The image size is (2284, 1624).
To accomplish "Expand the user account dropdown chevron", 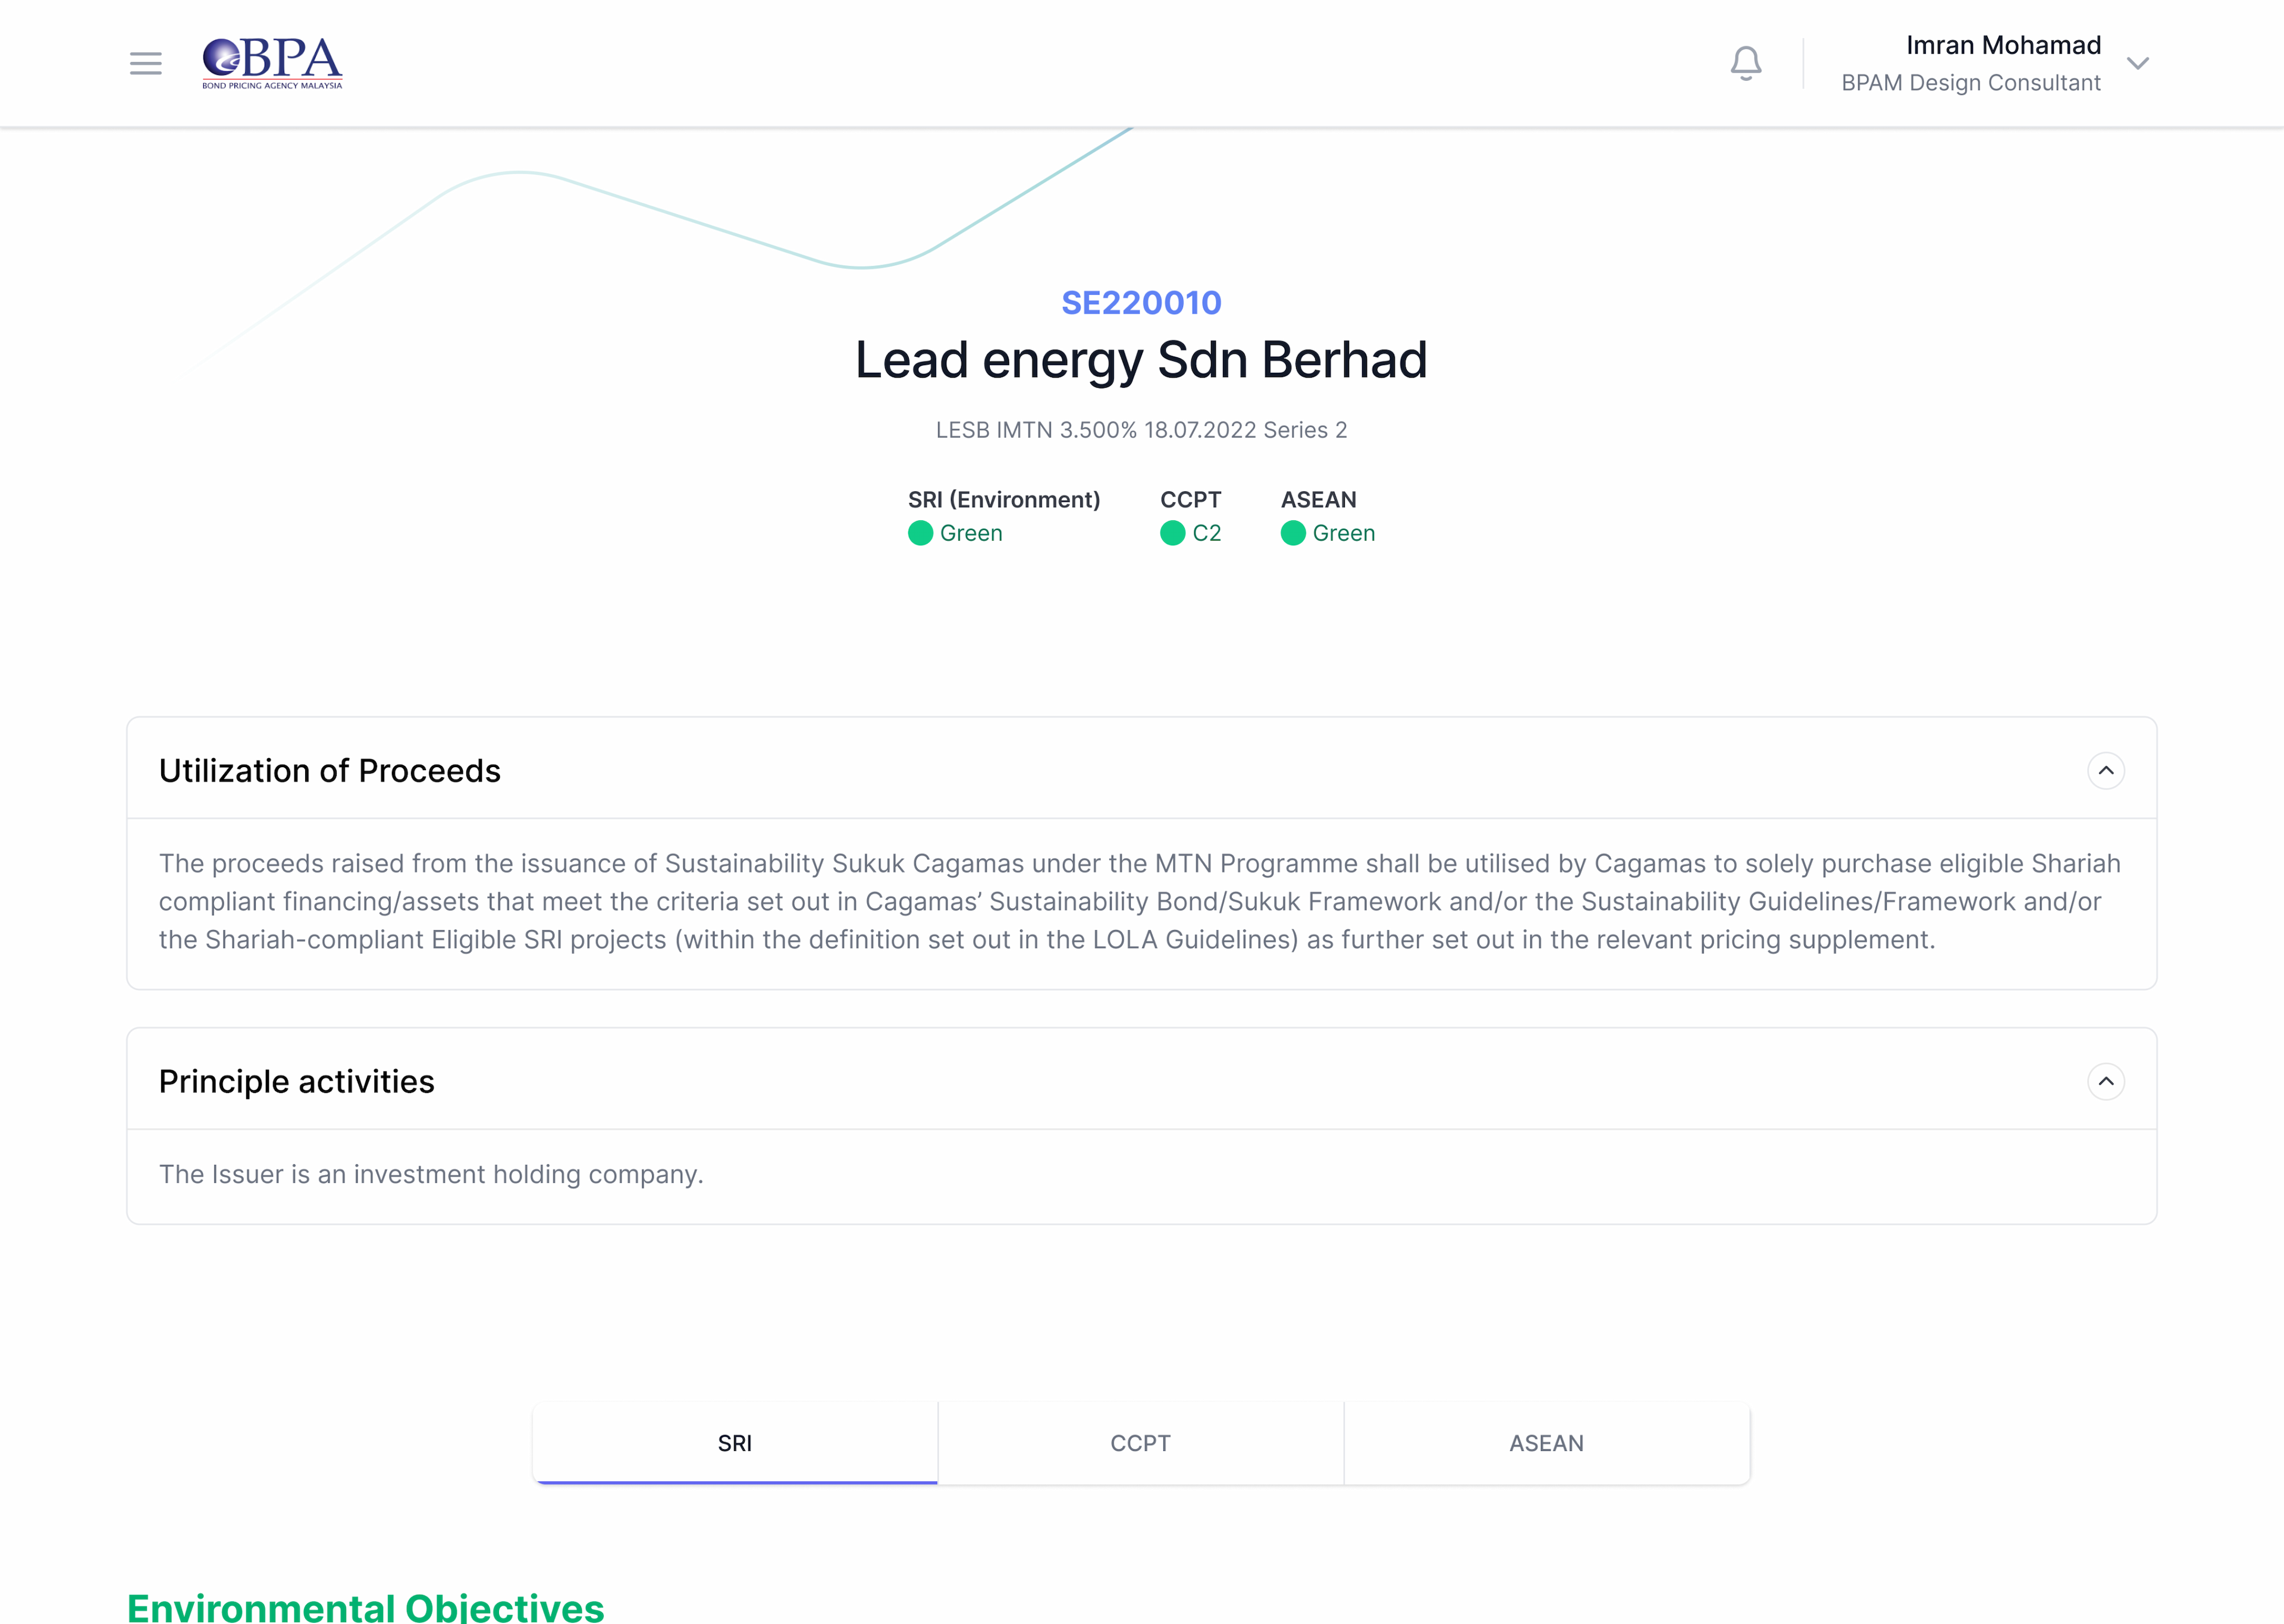I will coord(2138,63).
